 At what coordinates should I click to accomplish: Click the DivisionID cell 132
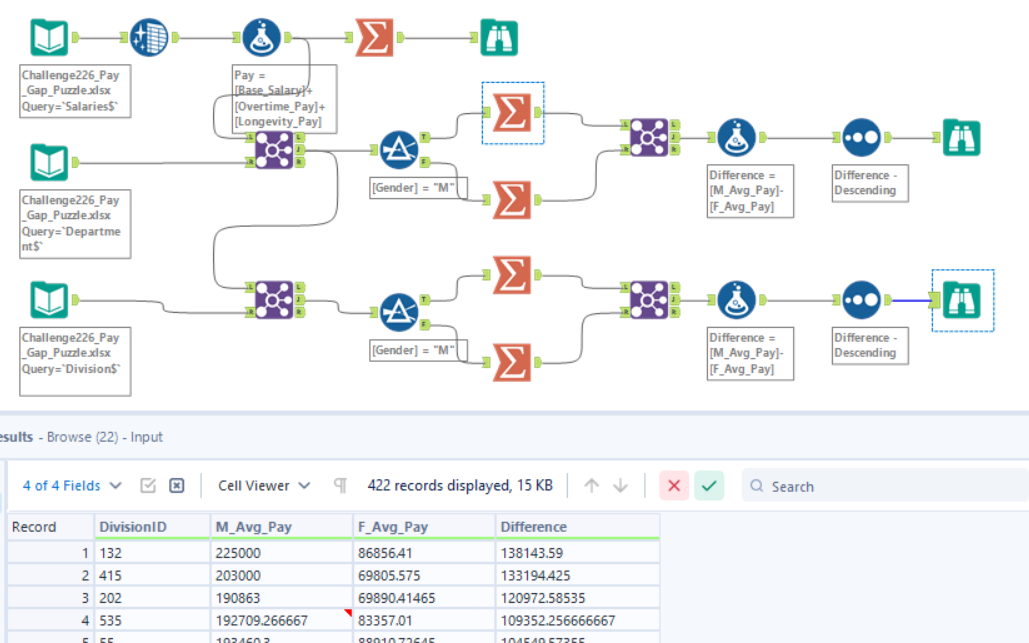(x=152, y=553)
